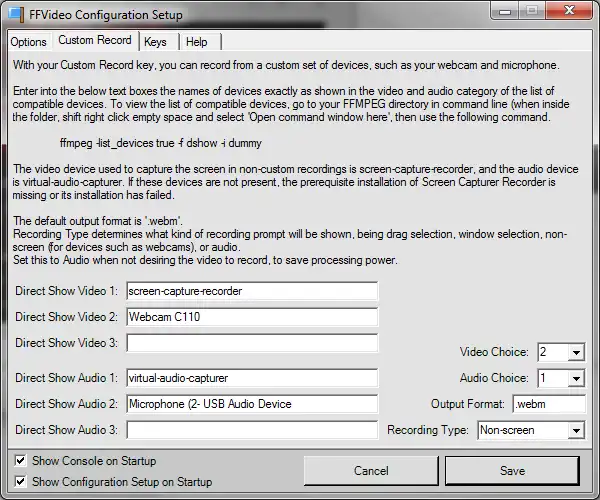This screenshot has height=500, width=600.
Task: Uncheck Show Console on Startup
Action: pyautogui.click(x=20, y=461)
